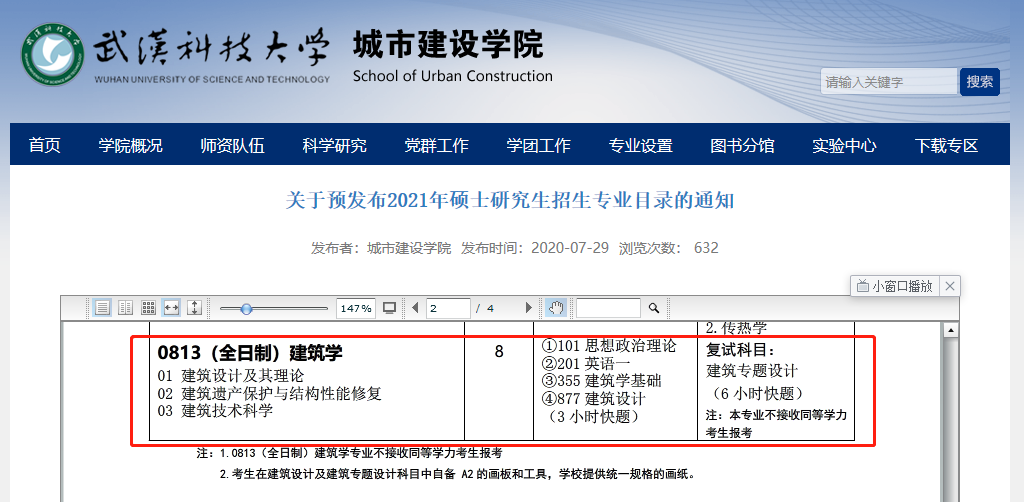Open the 专业设置 menu item
Image resolution: width=1024 pixels, height=502 pixels.
click(641, 146)
